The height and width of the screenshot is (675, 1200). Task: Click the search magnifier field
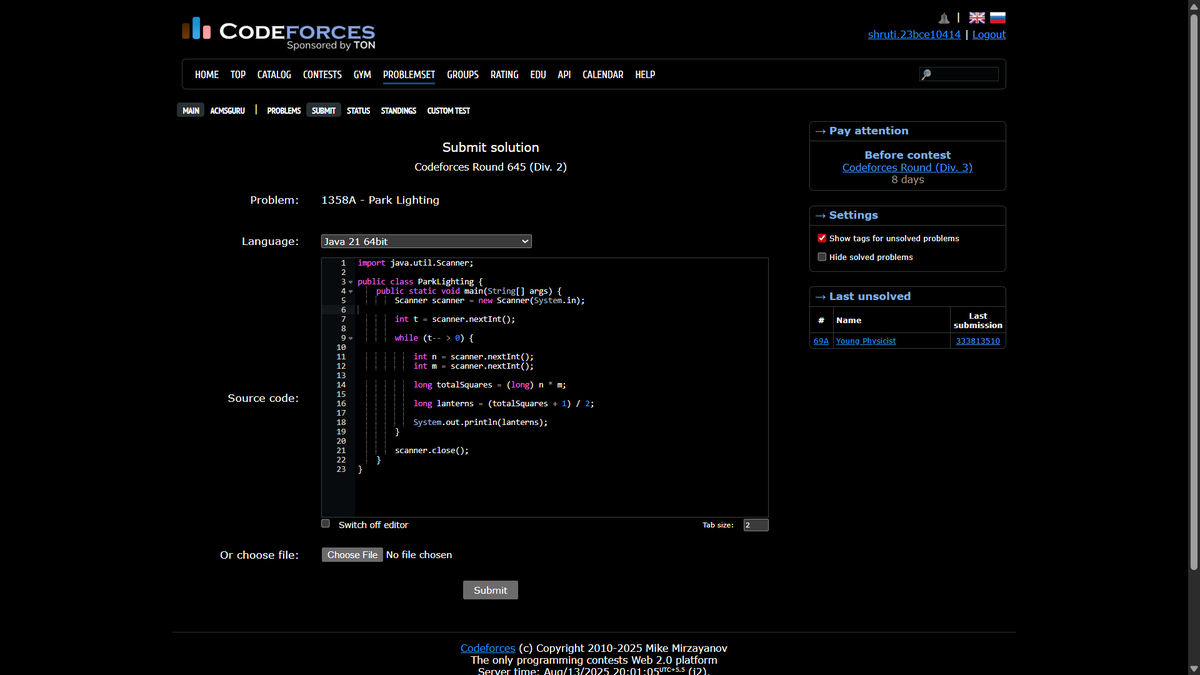coord(959,74)
